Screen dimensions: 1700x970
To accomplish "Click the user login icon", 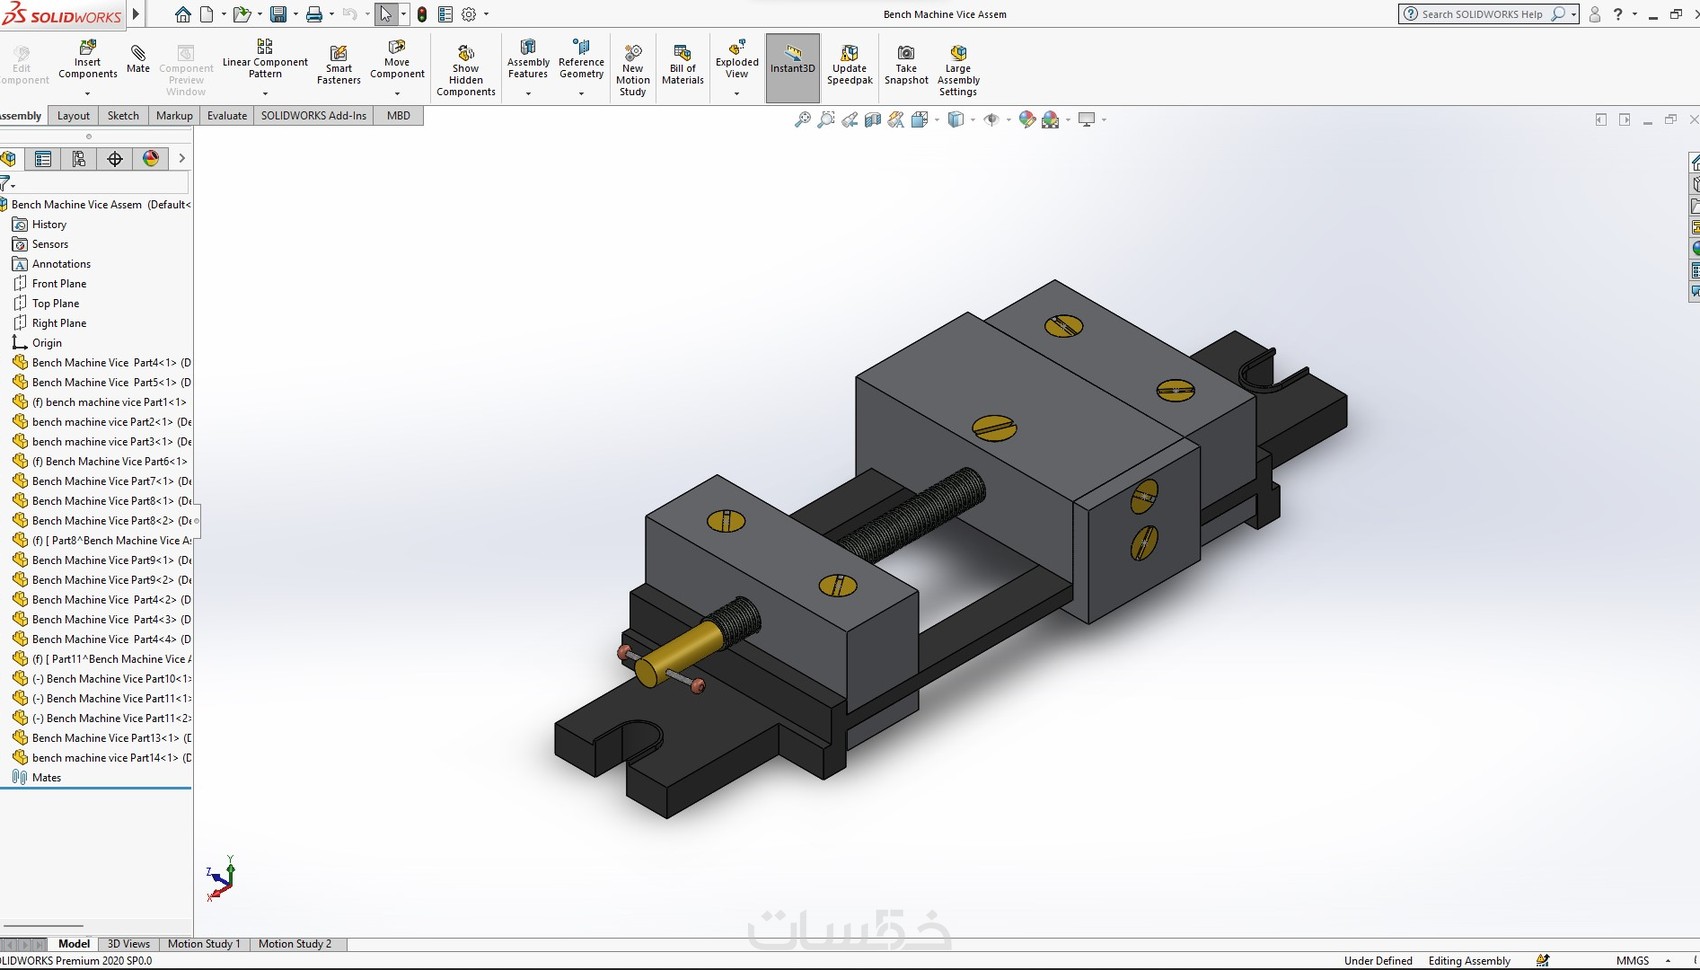I will coord(1595,14).
